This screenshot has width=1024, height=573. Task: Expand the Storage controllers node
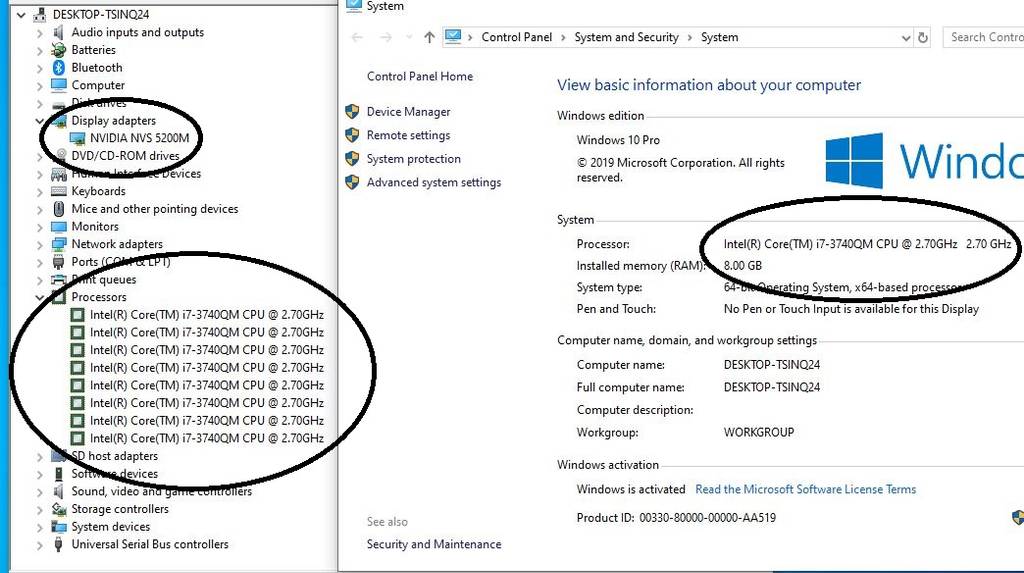click(x=40, y=509)
